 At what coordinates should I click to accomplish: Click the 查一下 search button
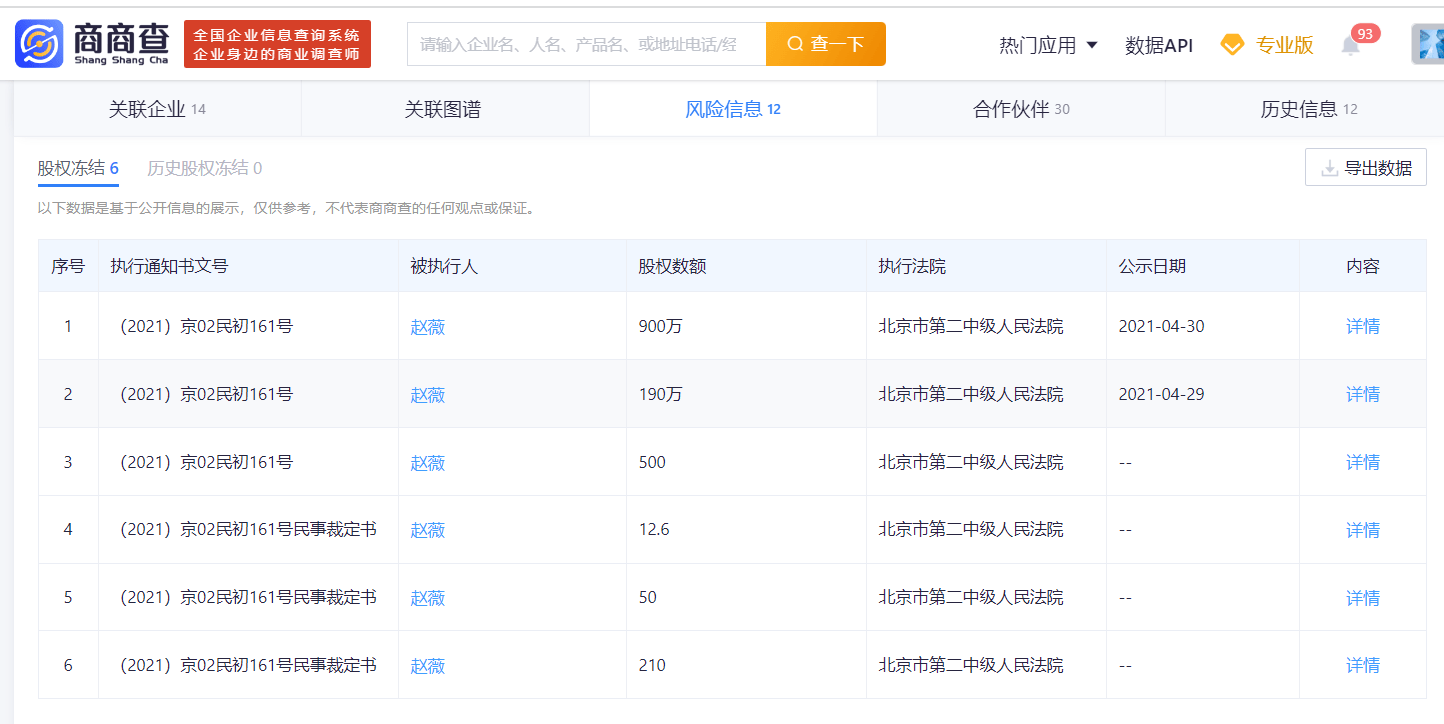coord(826,43)
